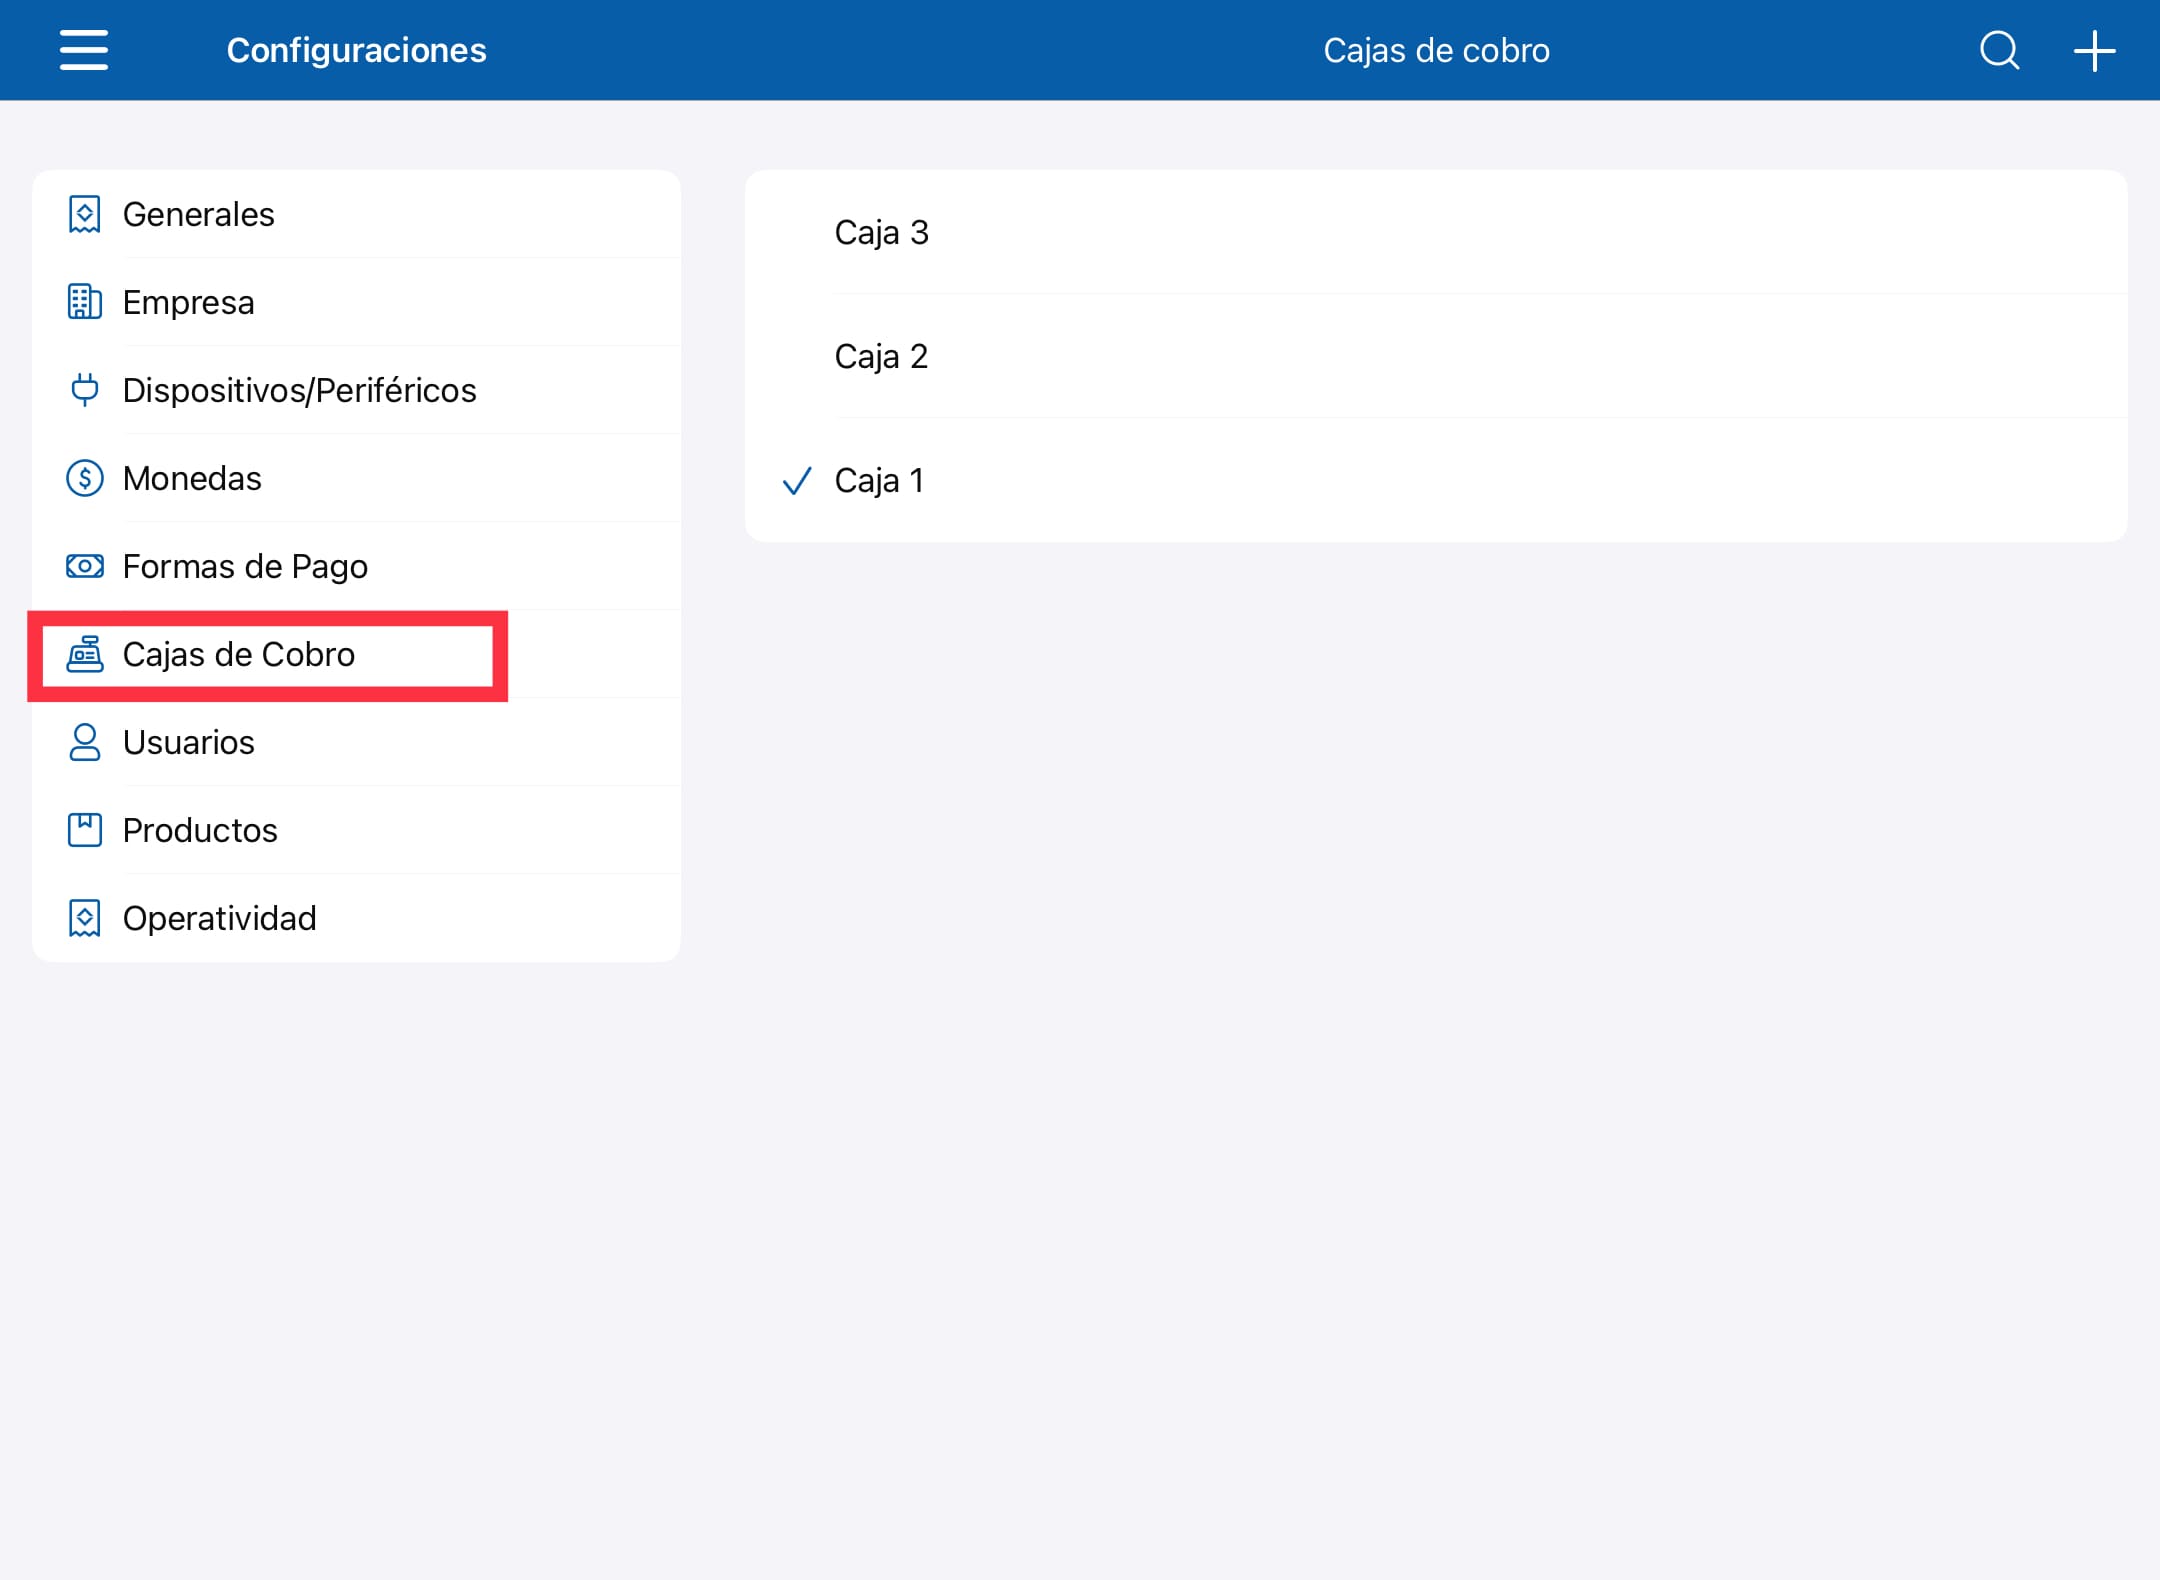Viewport: 2160px width, 1580px height.
Task: Click the Generales receipt icon
Action: point(85,214)
